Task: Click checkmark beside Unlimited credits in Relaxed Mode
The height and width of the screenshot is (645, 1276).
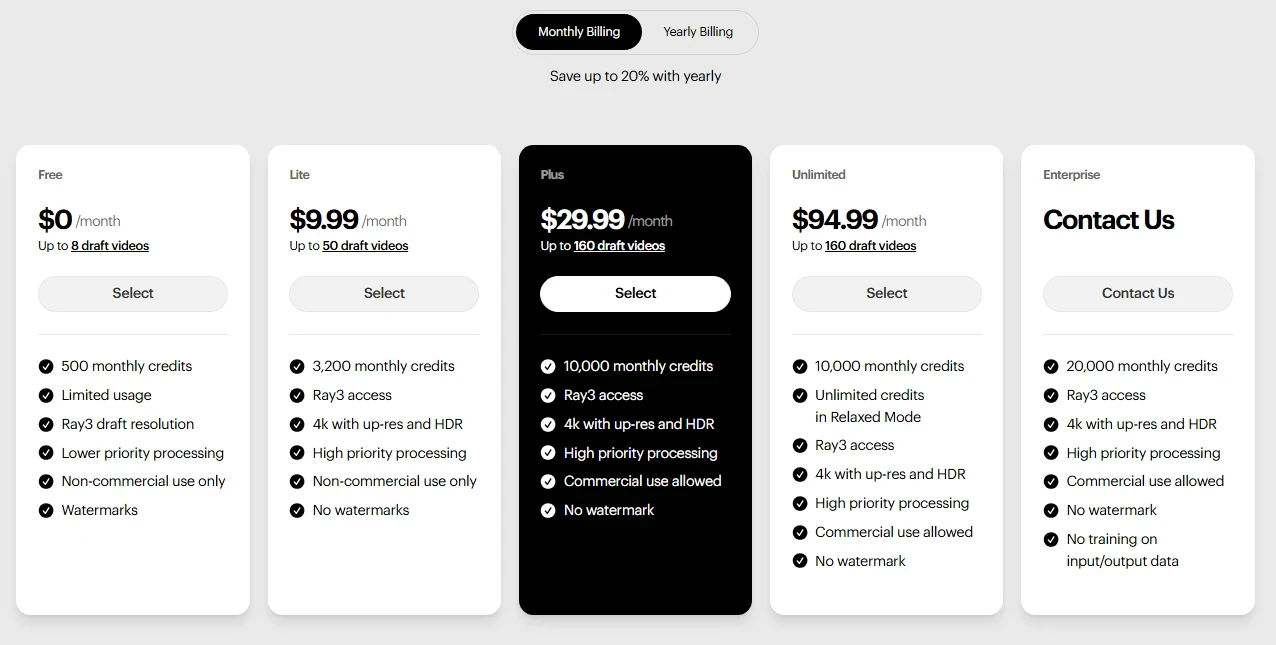Action: pos(800,395)
